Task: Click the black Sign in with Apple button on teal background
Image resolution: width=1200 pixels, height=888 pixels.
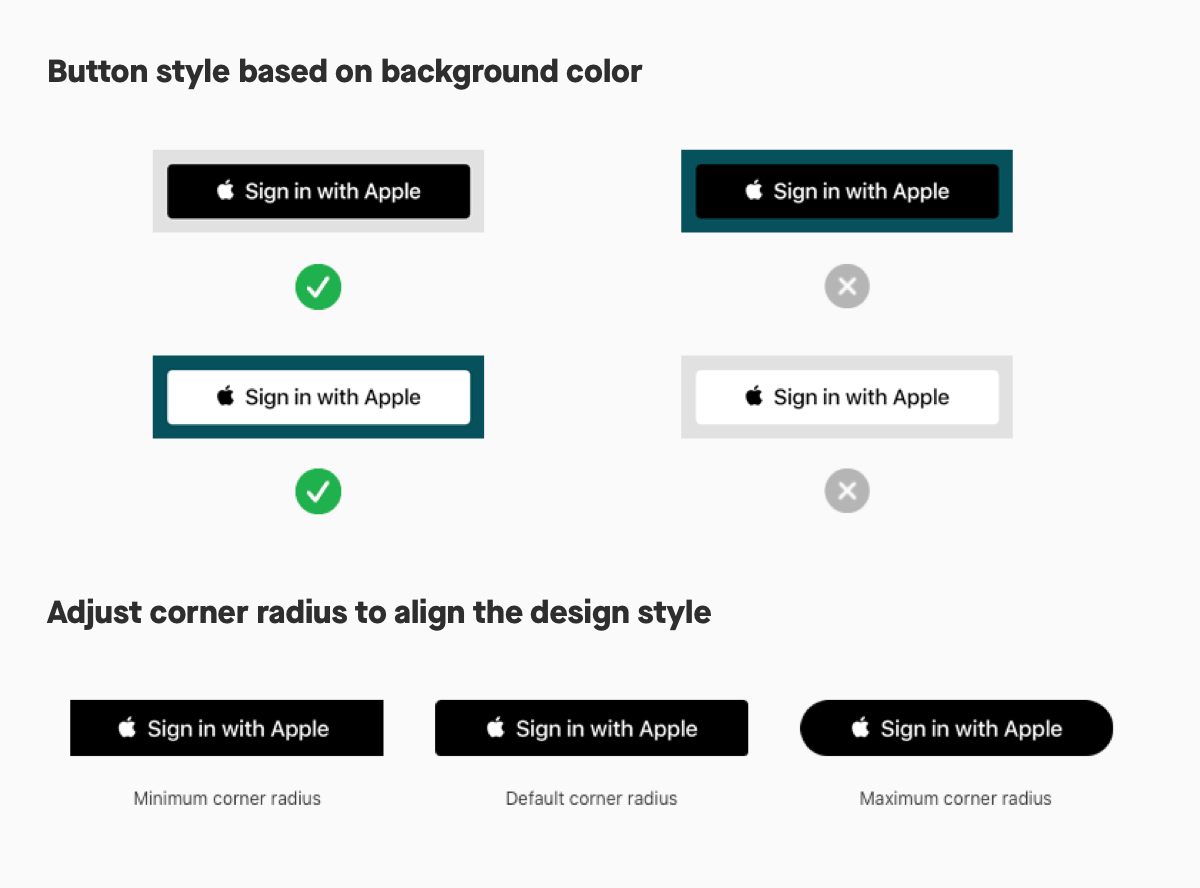Action: pyautogui.click(x=847, y=191)
